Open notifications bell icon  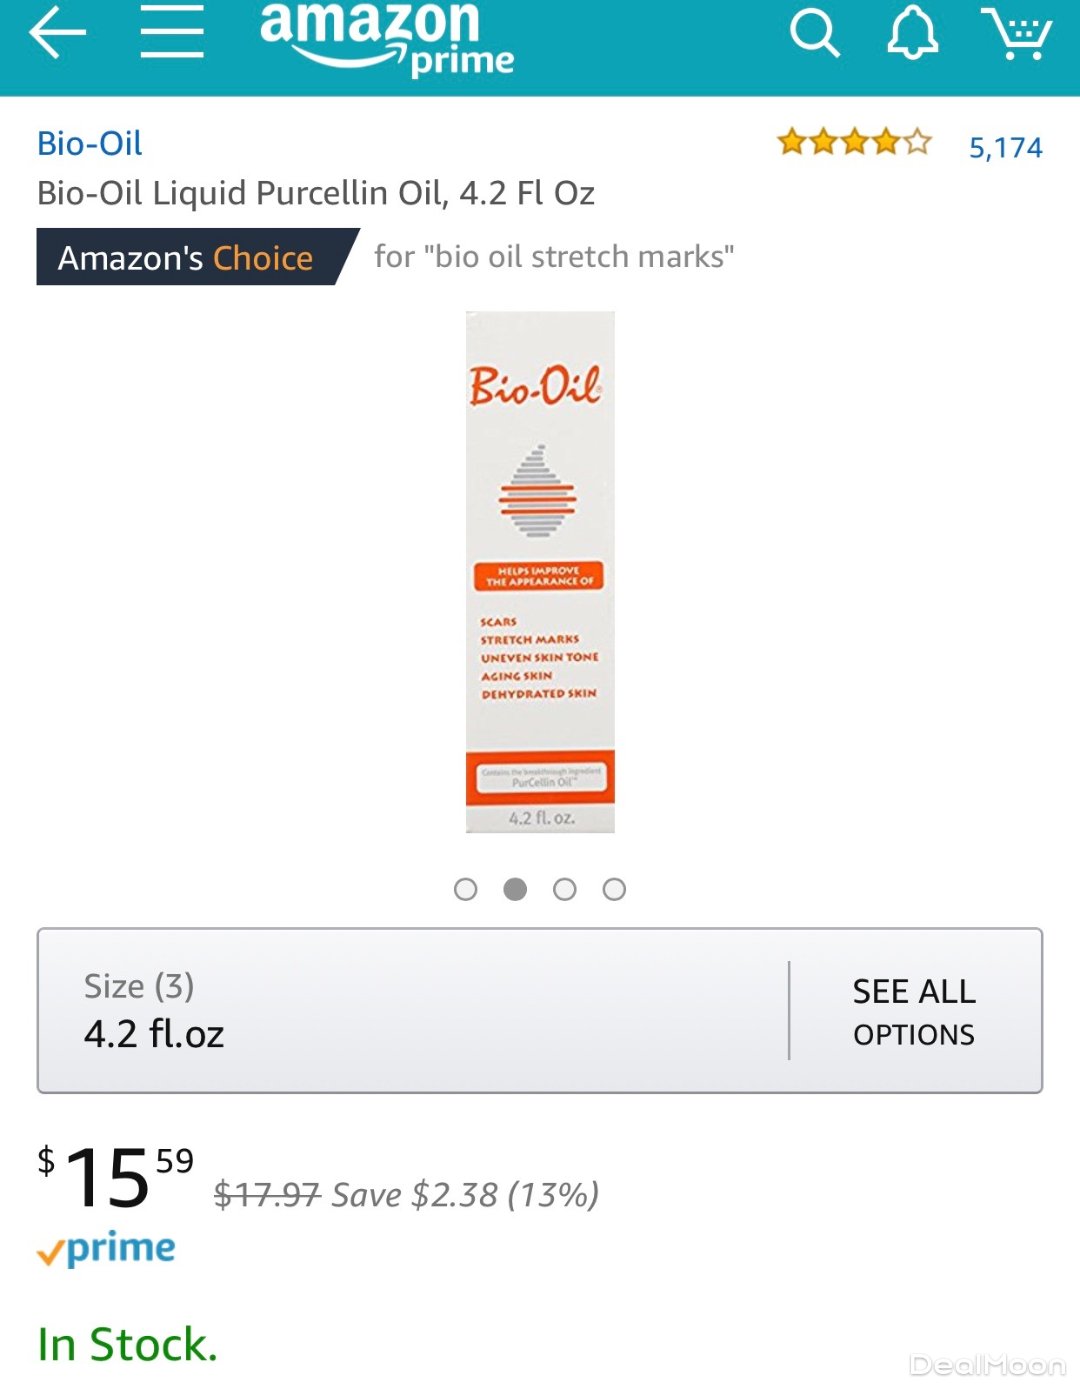coord(912,34)
